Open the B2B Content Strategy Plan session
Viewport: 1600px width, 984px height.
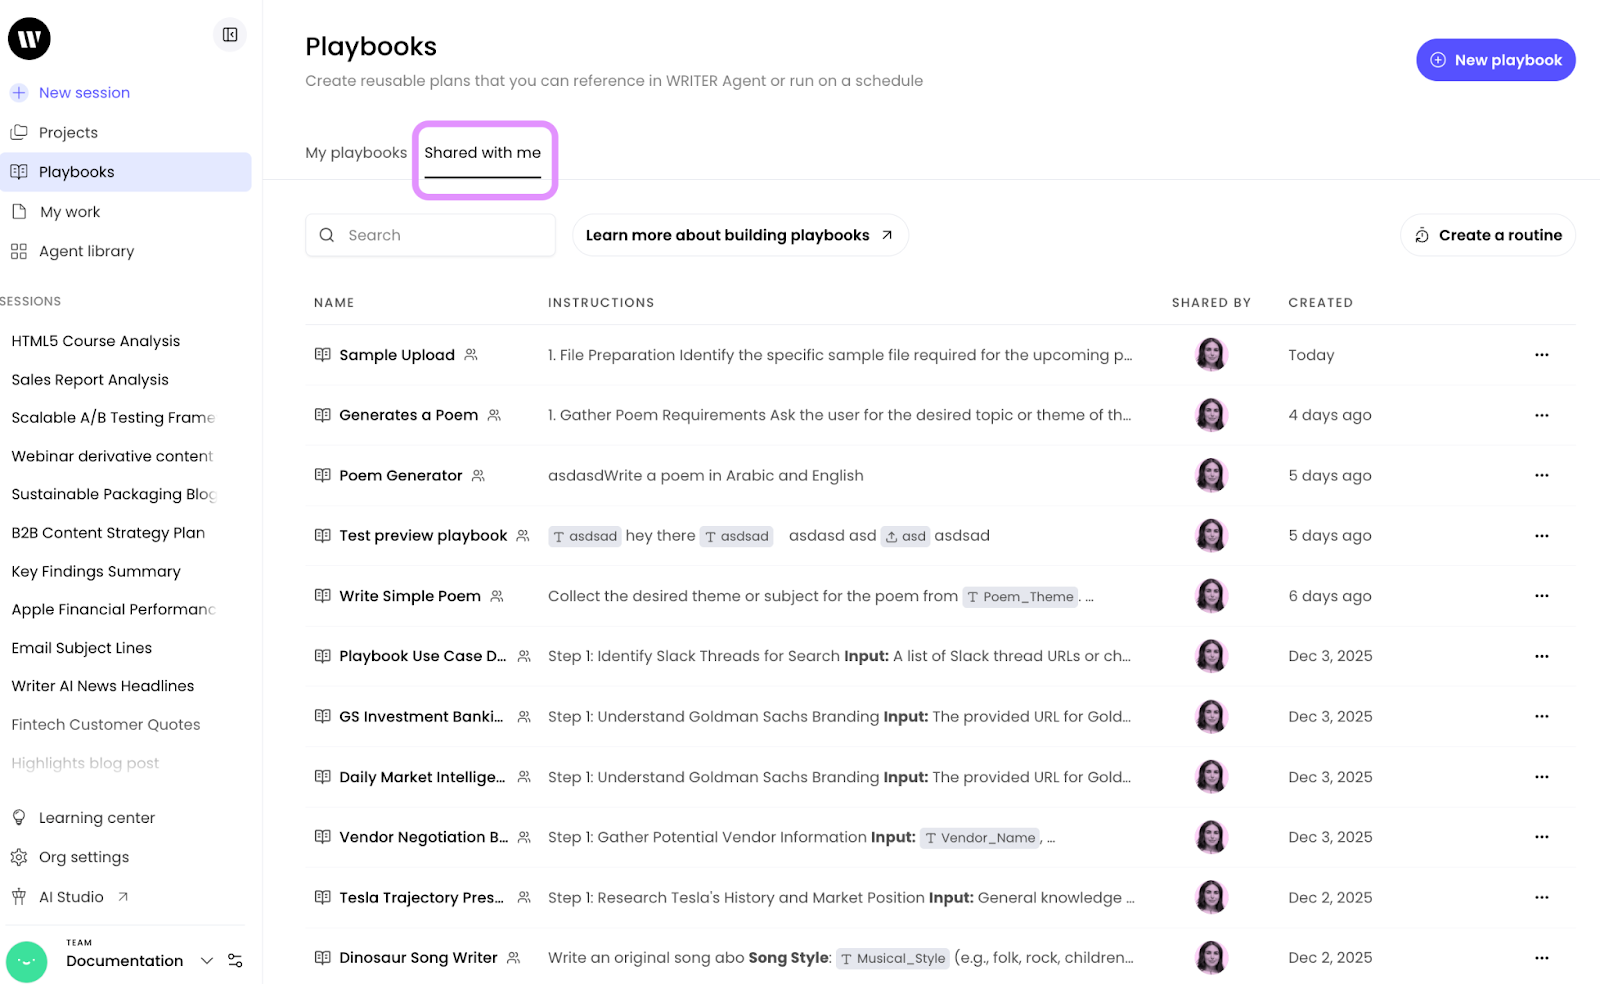[x=108, y=533]
